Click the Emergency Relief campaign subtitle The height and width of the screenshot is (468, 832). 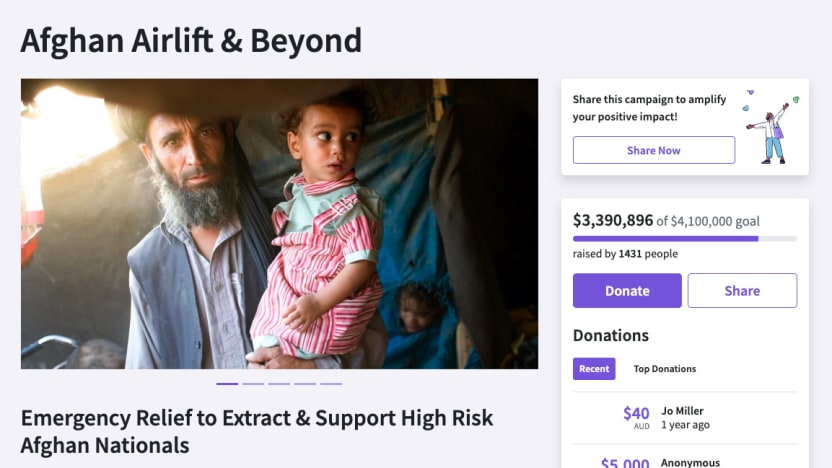tap(257, 431)
